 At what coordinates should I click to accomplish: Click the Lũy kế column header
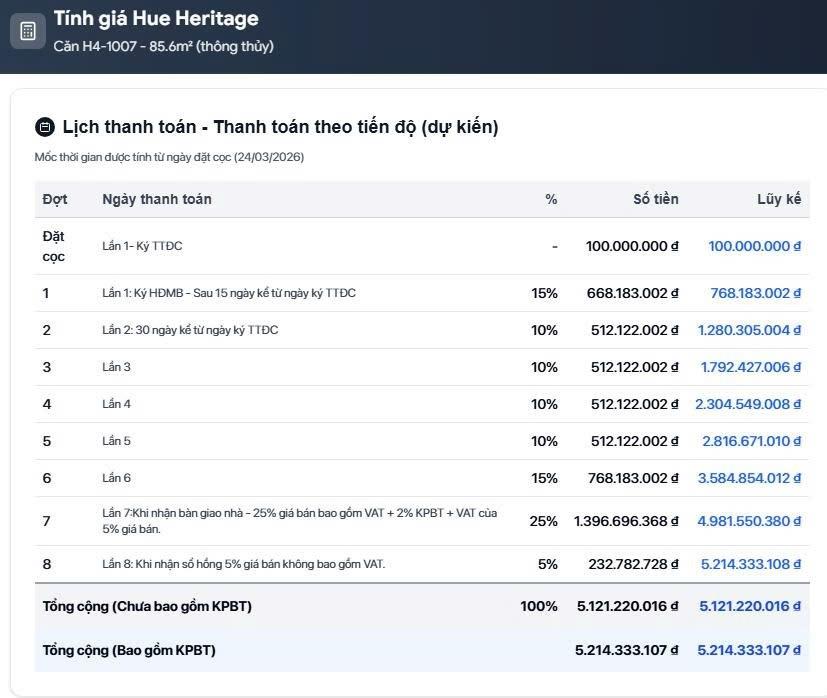pos(779,199)
